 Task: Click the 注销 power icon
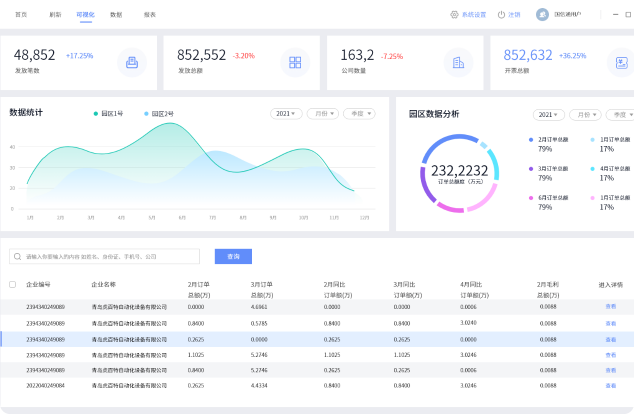tap(502, 15)
